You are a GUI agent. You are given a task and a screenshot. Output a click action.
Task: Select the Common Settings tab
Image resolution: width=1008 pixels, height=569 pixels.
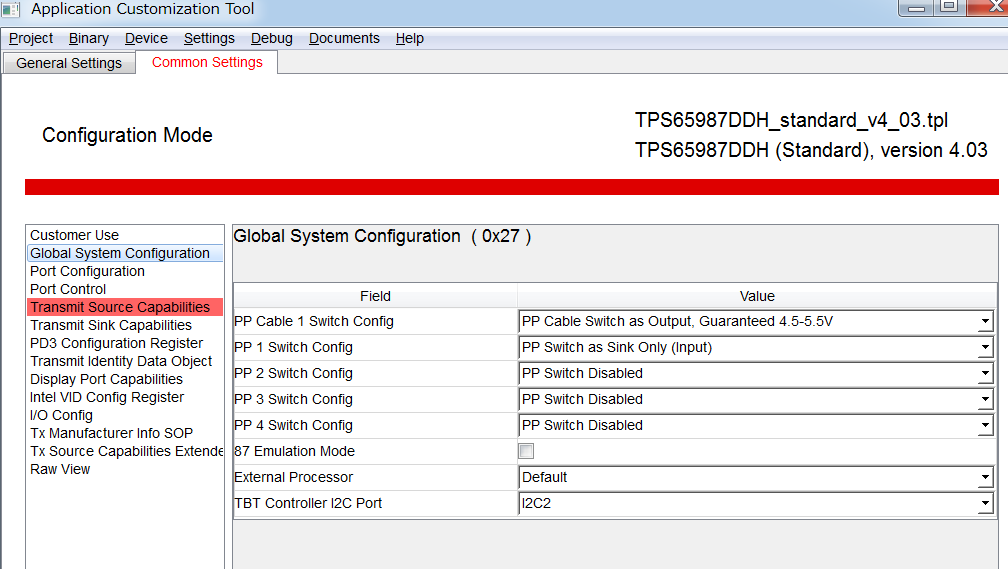pyautogui.click(x=207, y=62)
